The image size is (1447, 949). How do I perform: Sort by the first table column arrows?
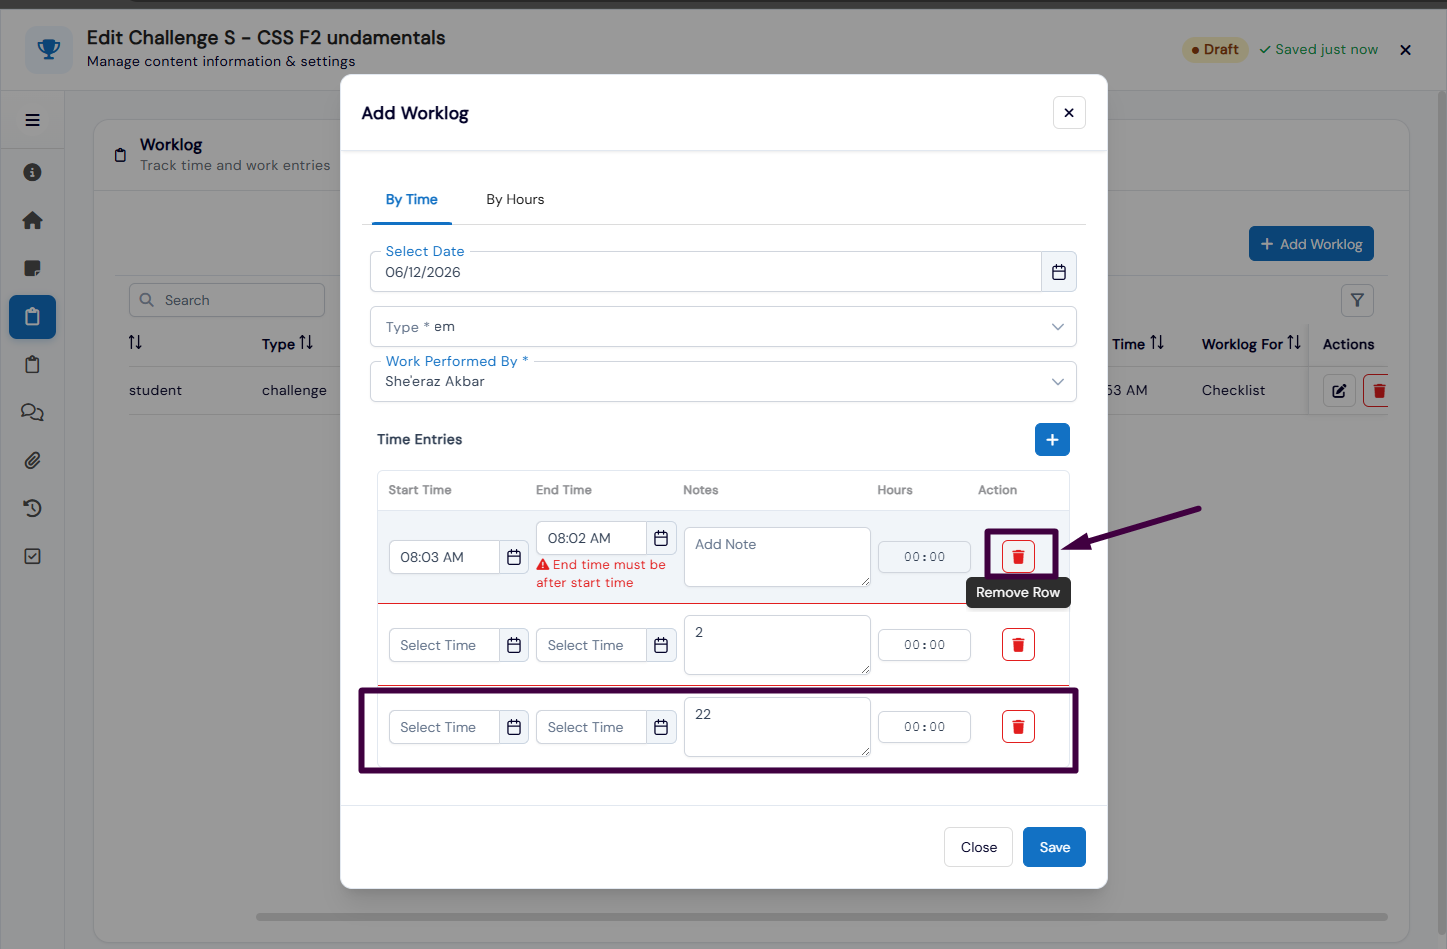tap(135, 343)
